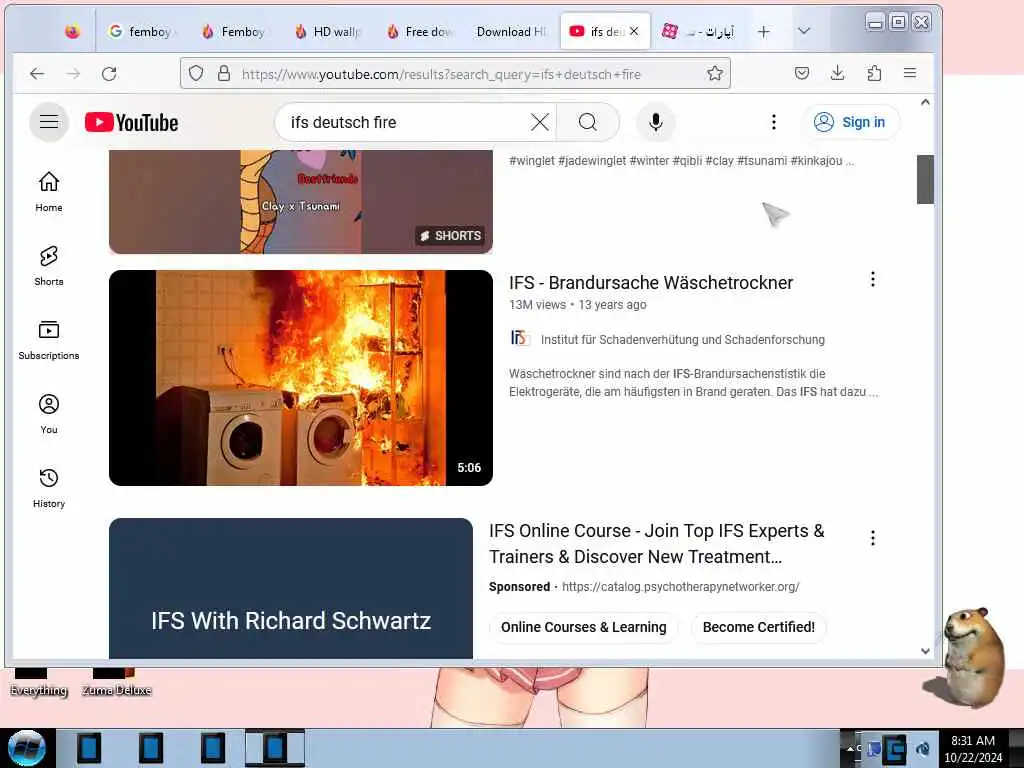Visit catalog.psychotherapynetworker.org link
The height and width of the screenshot is (768, 1024).
pyautogui.click(x=680, y=586)
